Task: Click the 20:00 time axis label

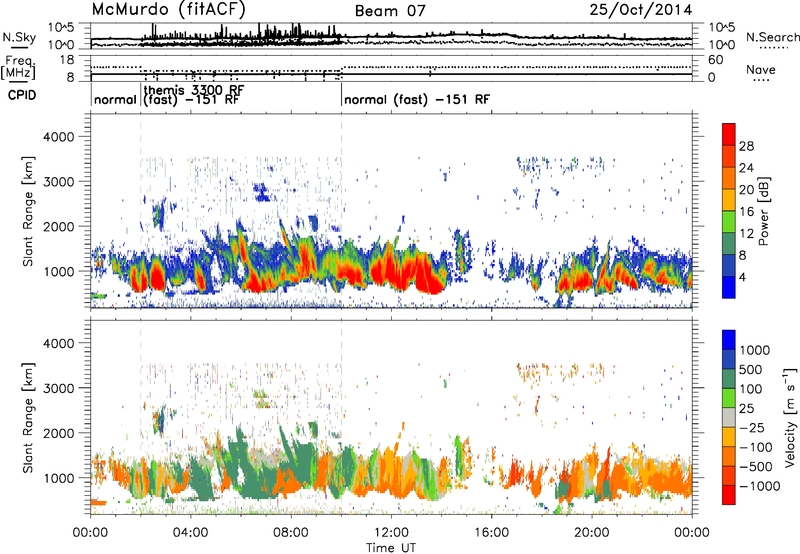Action: click(592, 533)
